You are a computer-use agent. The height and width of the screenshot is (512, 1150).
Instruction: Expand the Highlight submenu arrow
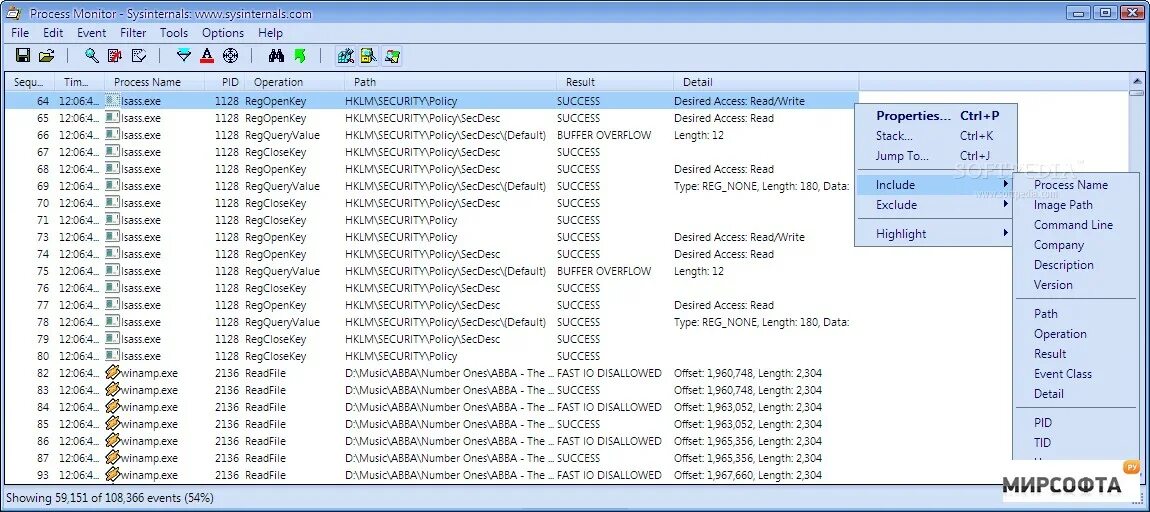tap(1006, 234)
